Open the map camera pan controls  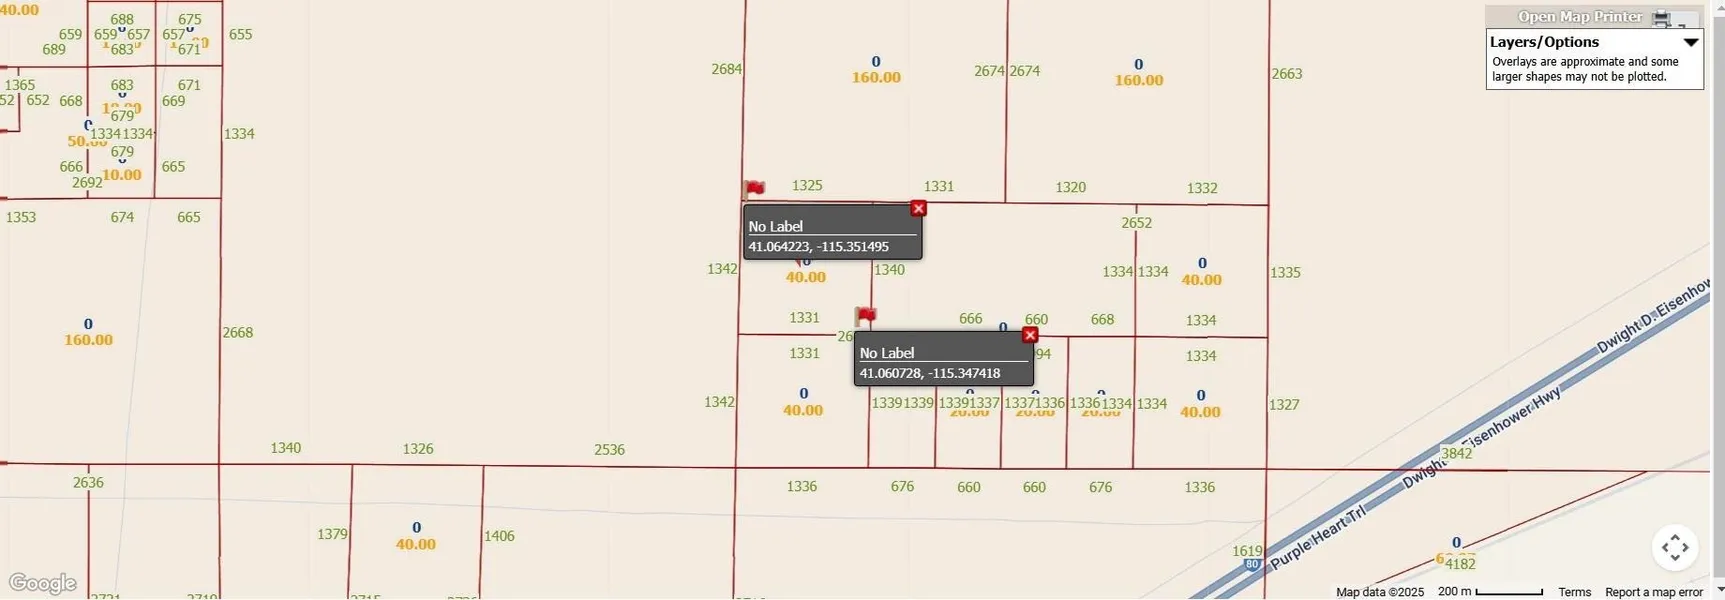pos(1674,547)
